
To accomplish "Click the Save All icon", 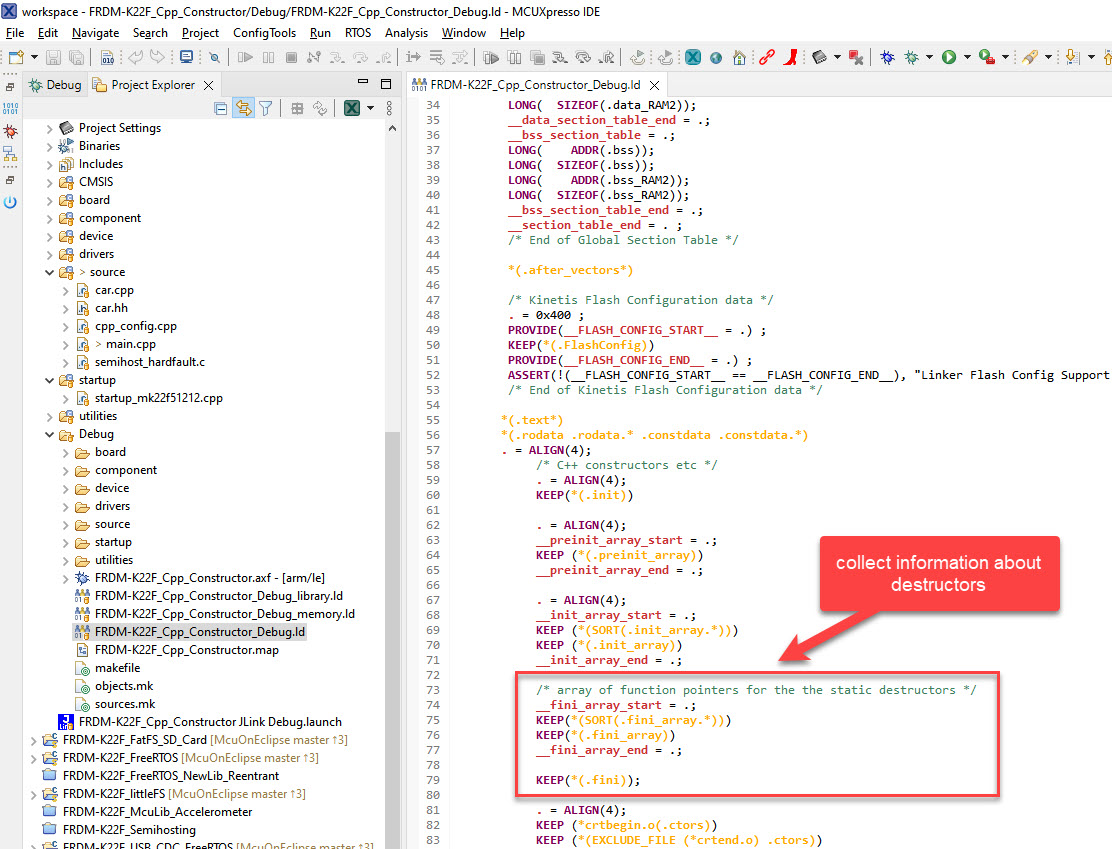I will pyautogui.click(x=78, y=57).
